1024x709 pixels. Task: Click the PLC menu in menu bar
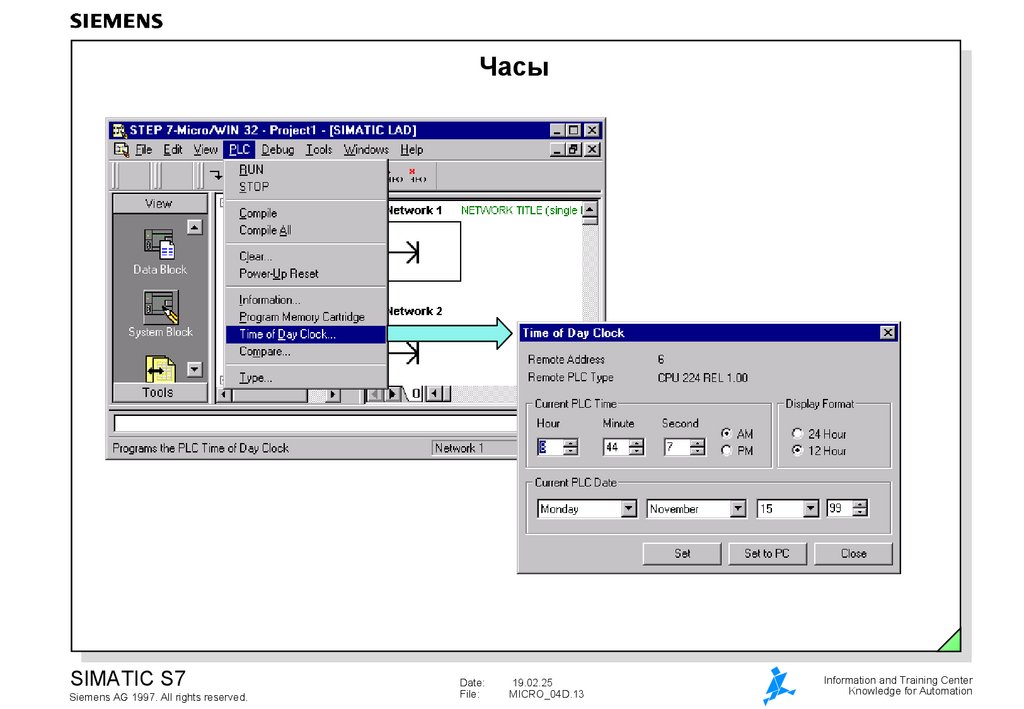(239, 150)
